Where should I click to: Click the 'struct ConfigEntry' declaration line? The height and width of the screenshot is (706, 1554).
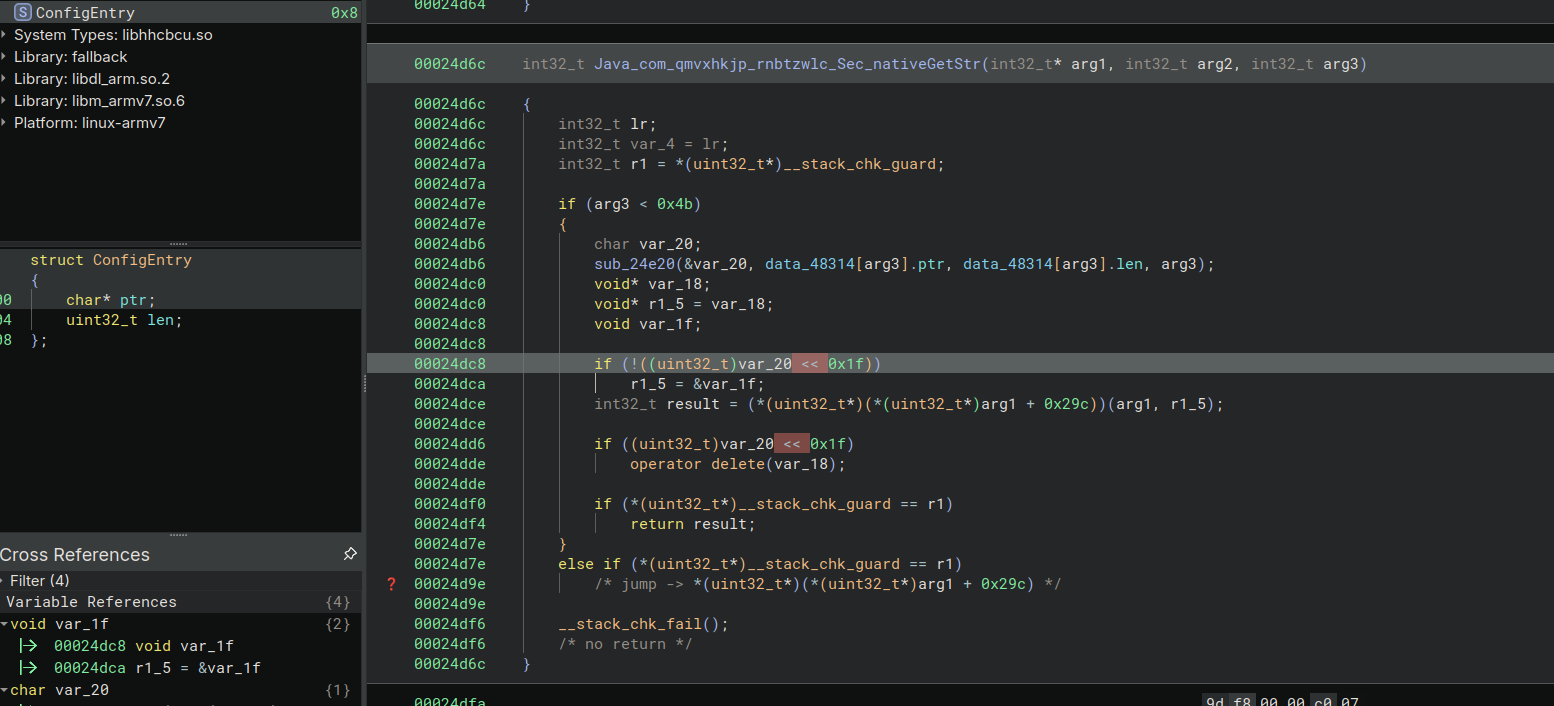point(111,260)
